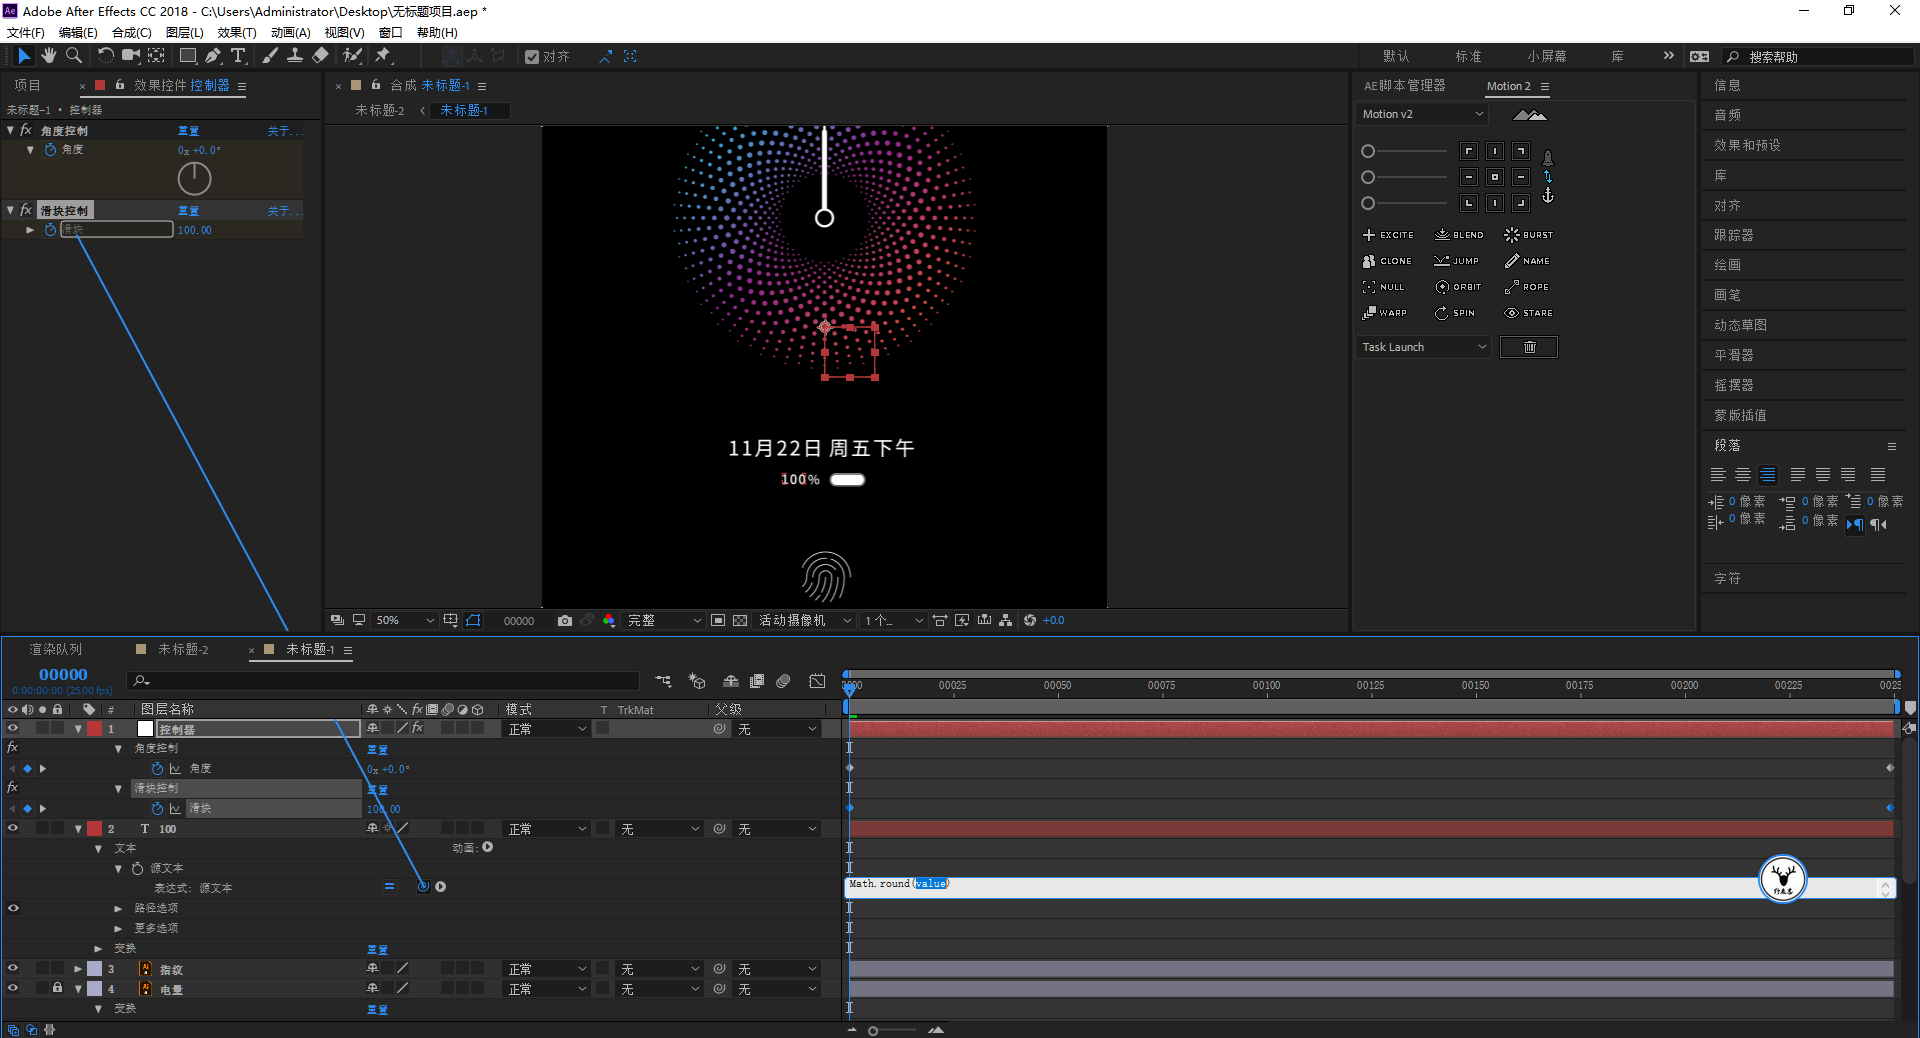Expand layer 3 指纹 twirl arrow
The image size is (1920, 1038).
pyautogui.click(x=78, y=969)
